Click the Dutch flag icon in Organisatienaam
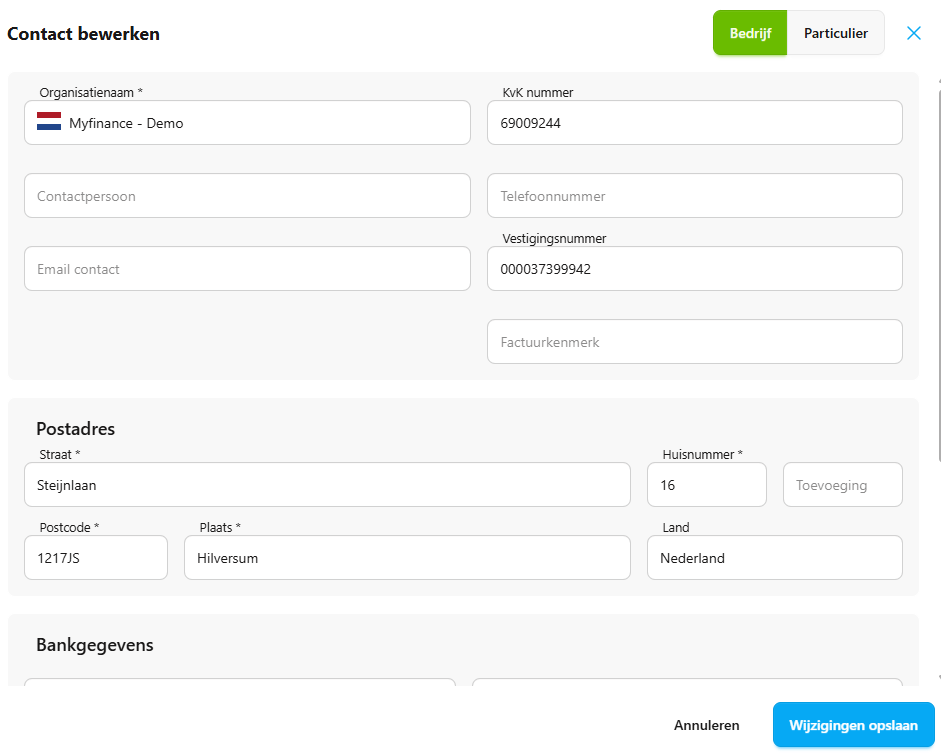This screenshot has width=941, height=756. (49, 122)
